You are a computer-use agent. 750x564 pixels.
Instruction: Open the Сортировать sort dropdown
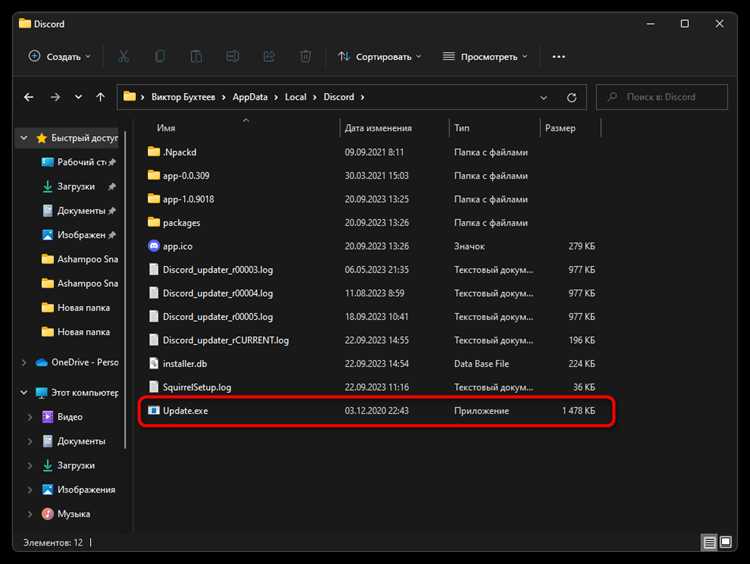[379, 56]
